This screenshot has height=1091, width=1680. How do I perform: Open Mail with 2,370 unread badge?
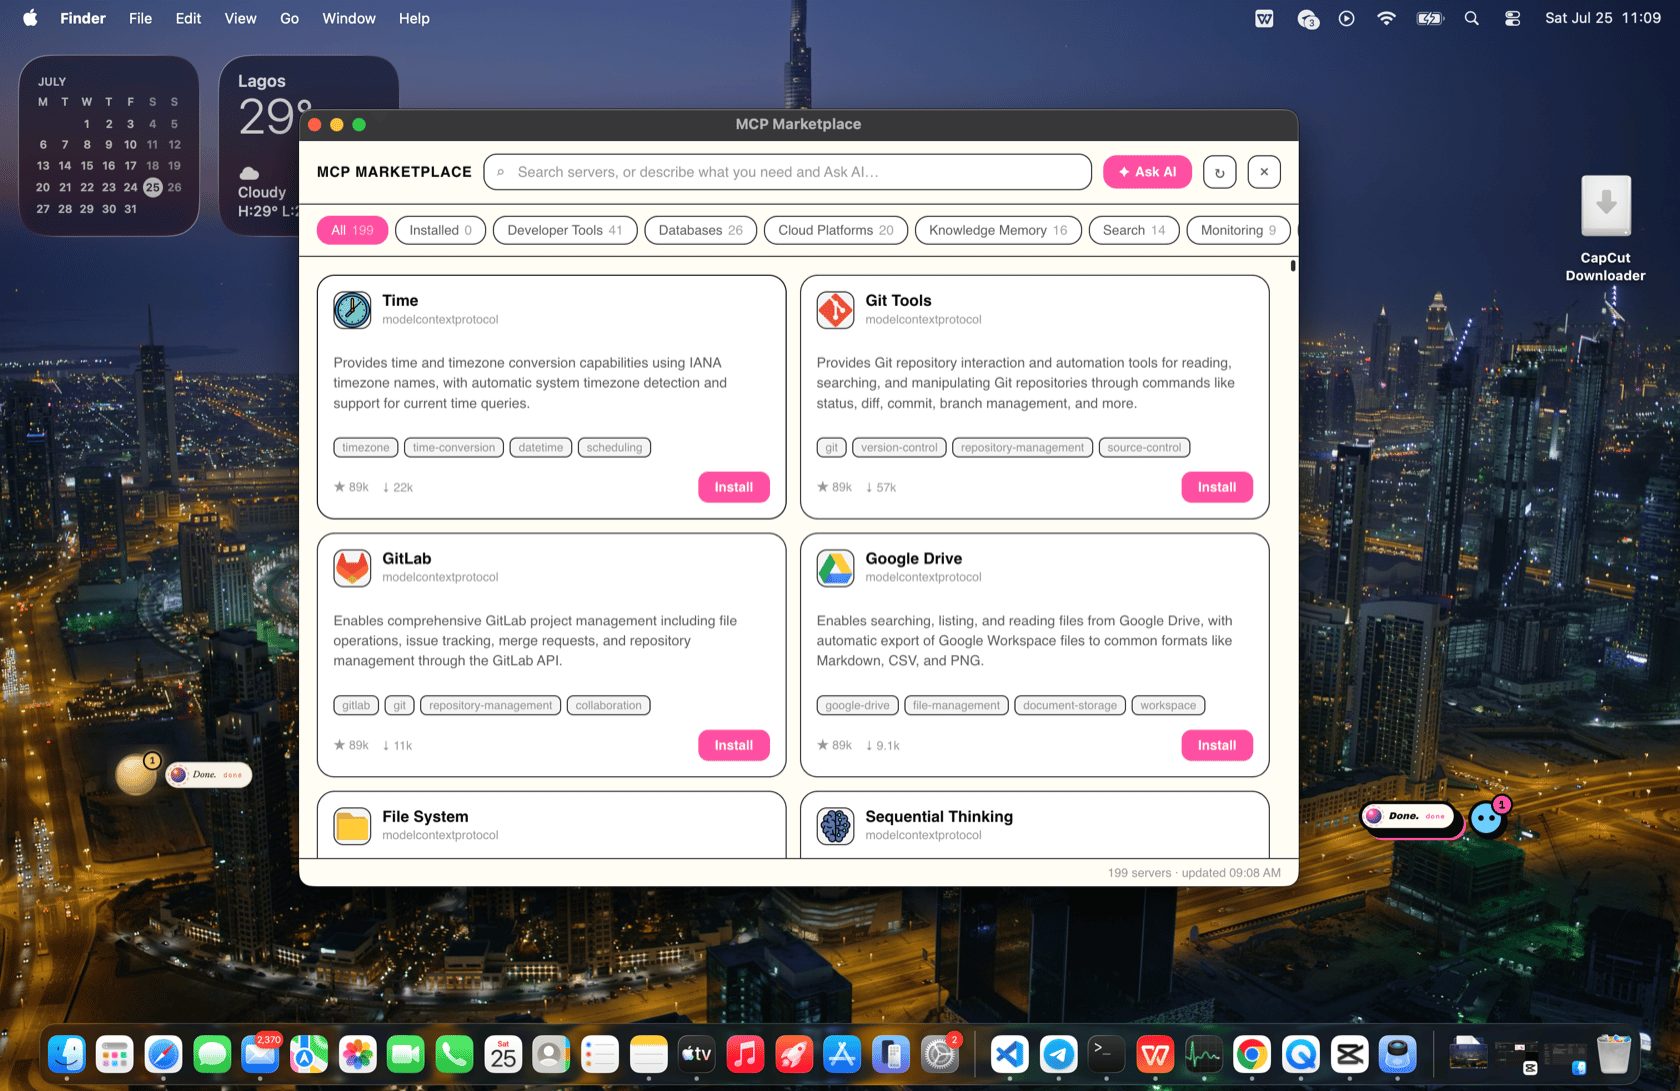click(x=260, y=1054)
